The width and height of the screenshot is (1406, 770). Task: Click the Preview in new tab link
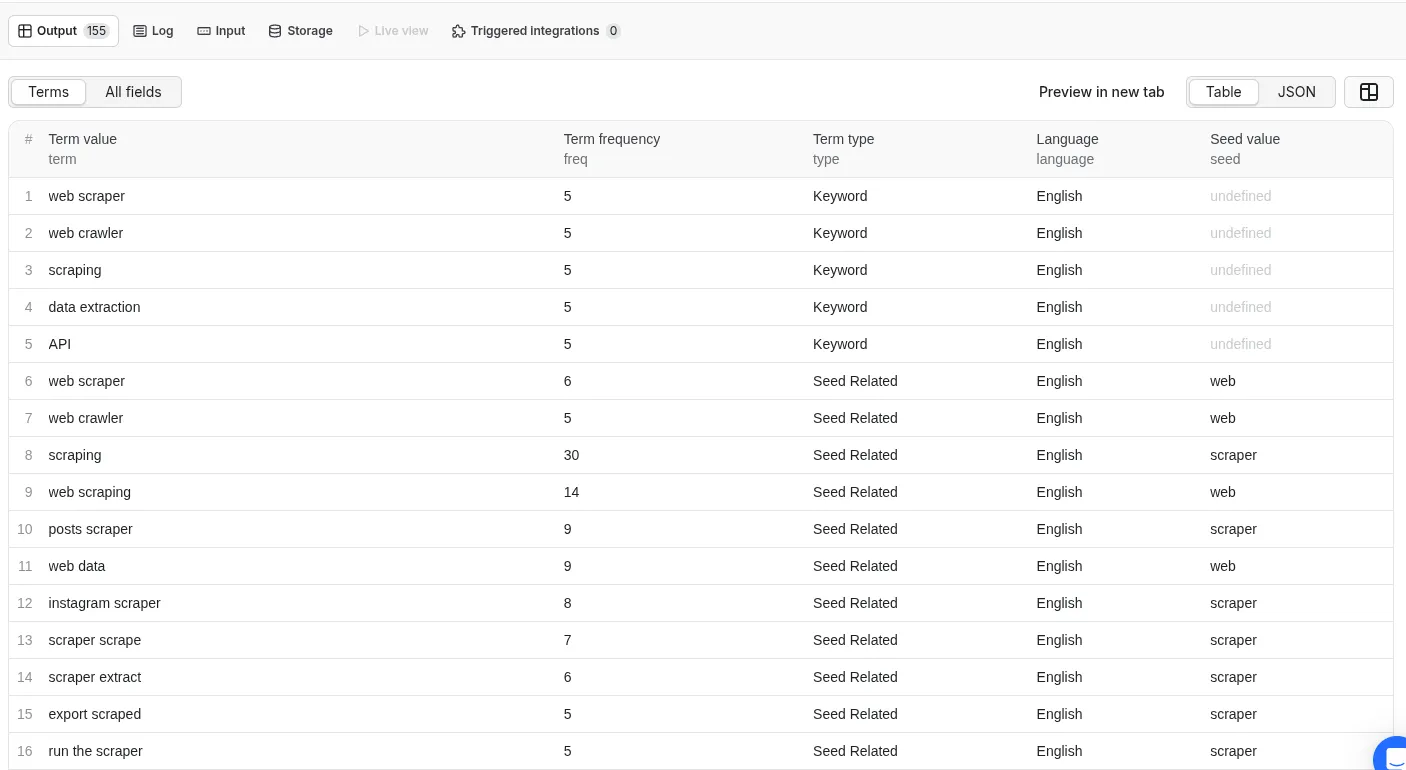[1101, 91]
